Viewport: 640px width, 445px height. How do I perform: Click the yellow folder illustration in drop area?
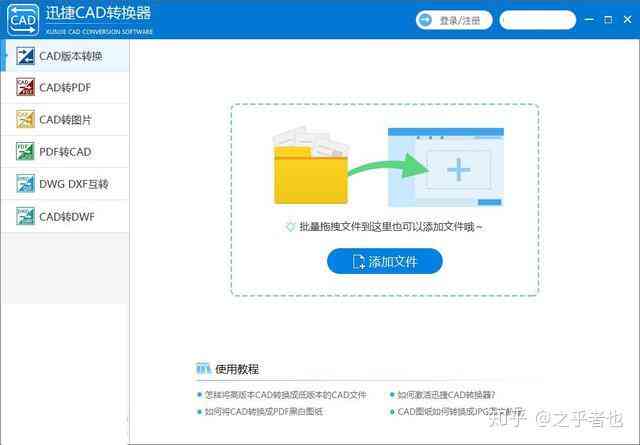311,166
